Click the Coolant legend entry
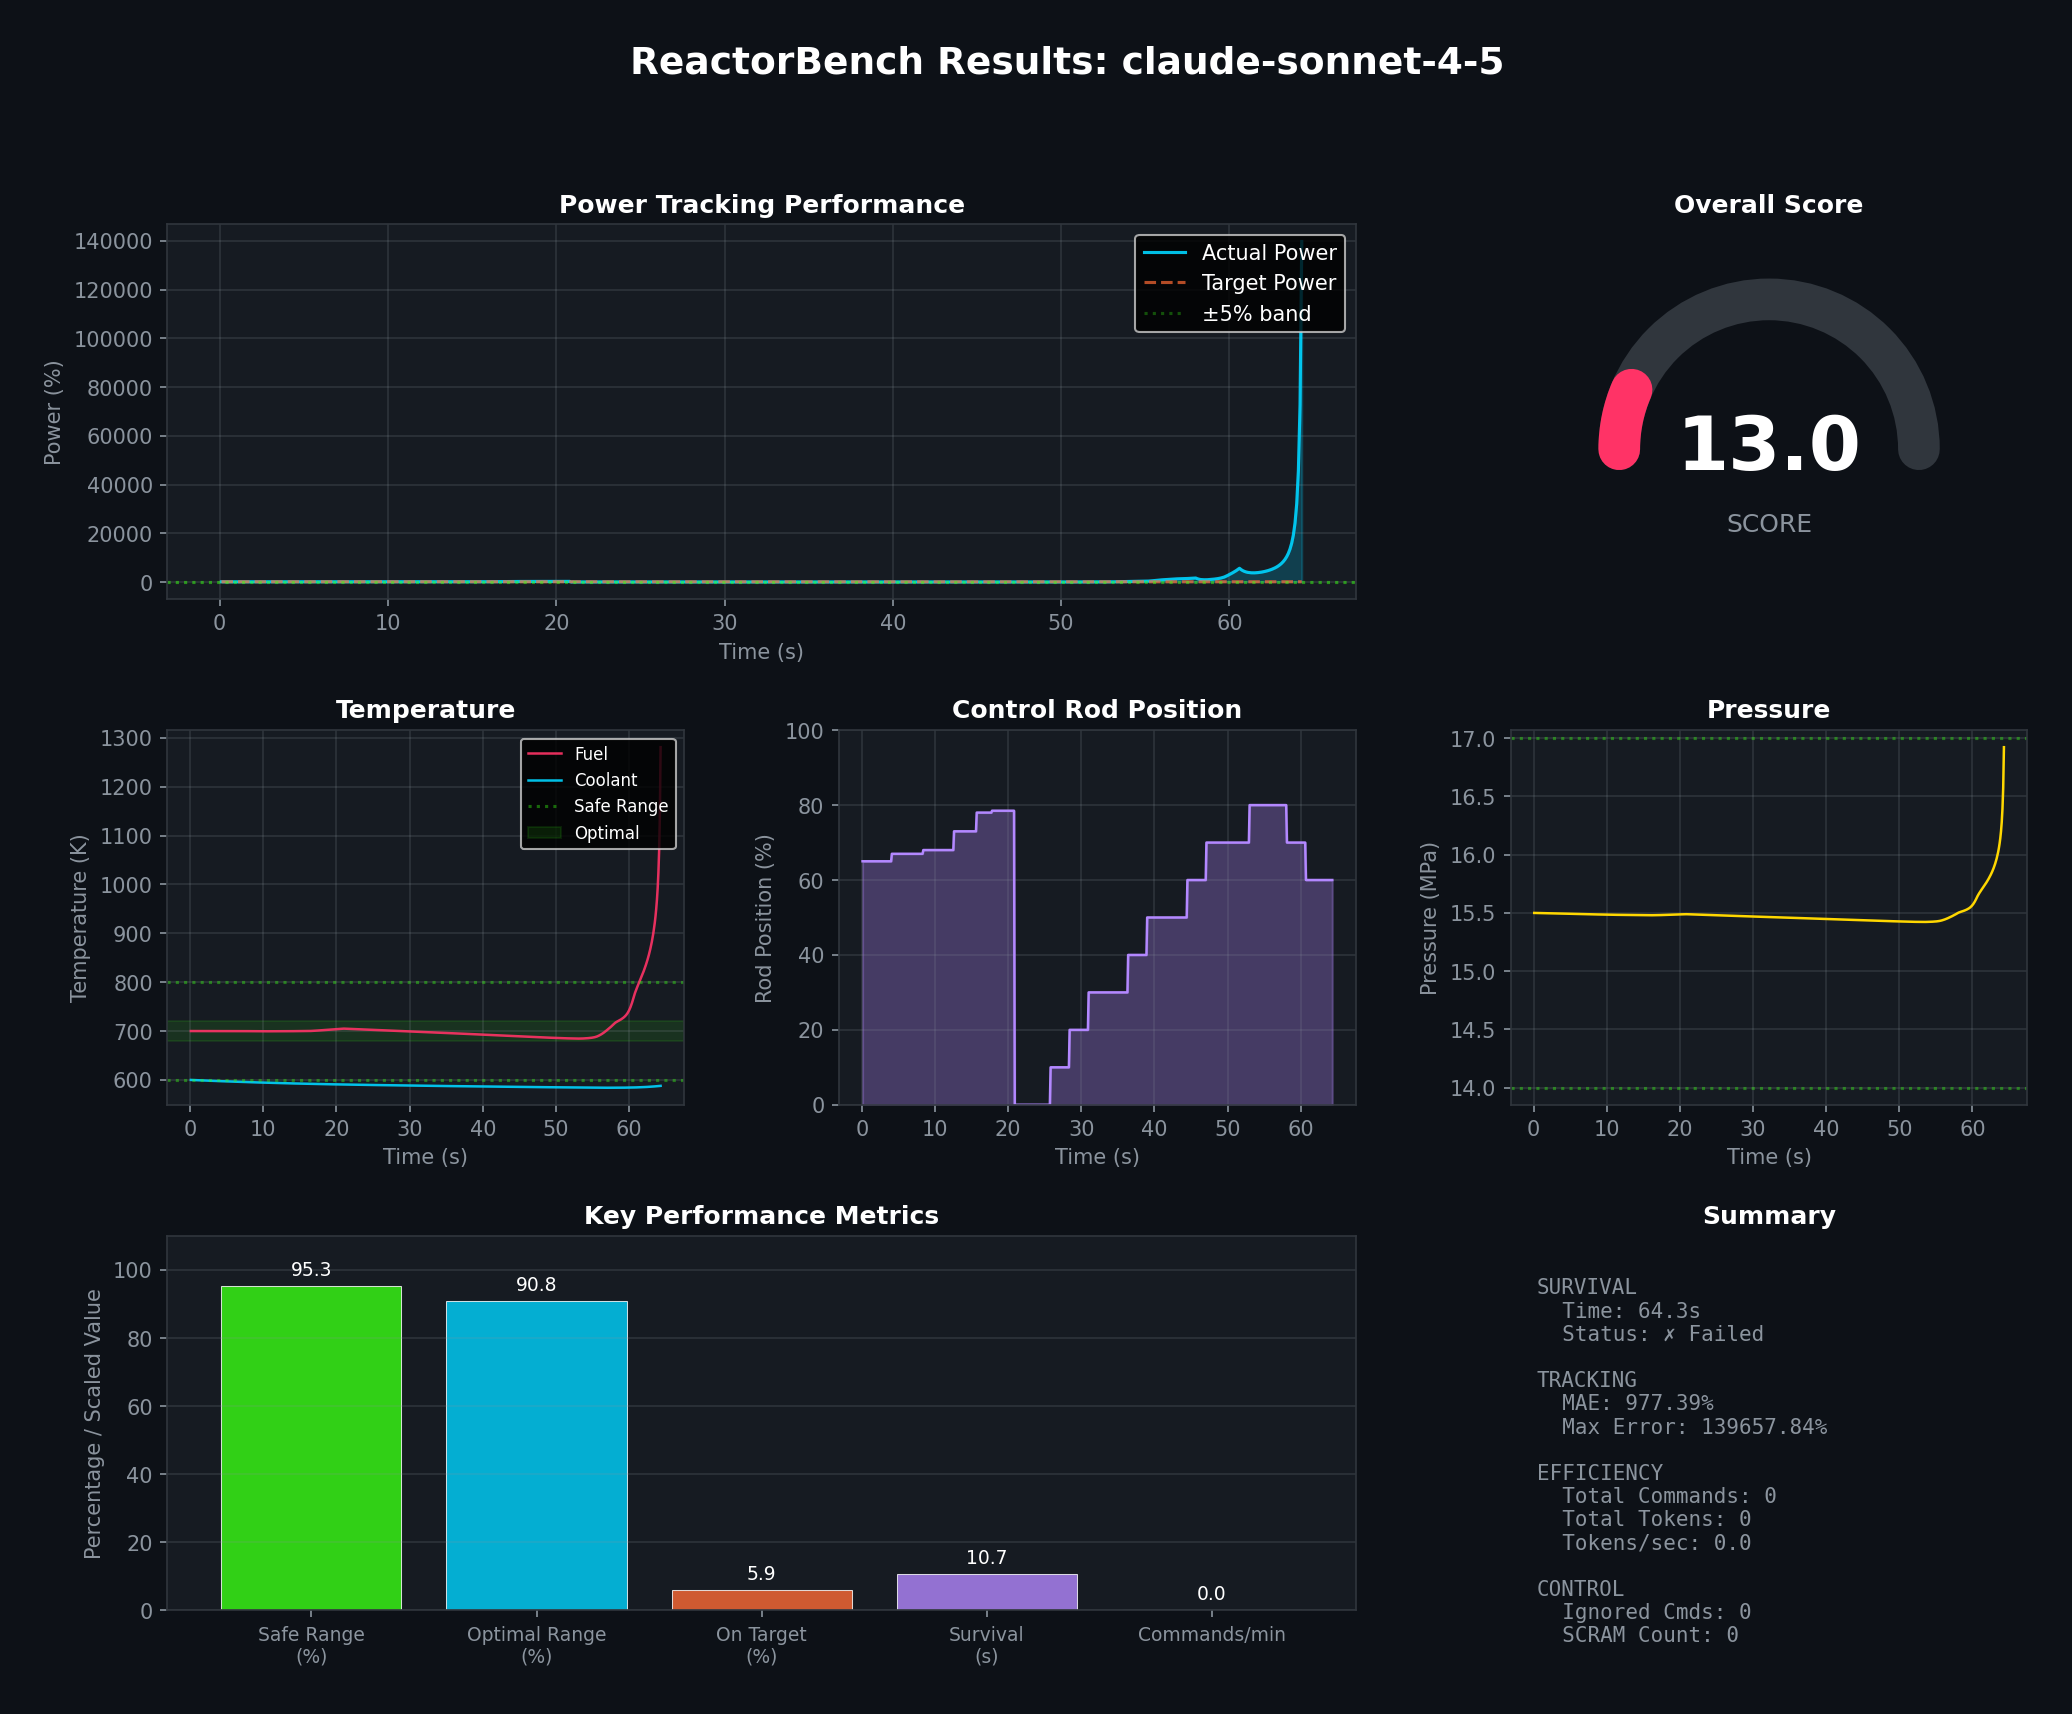This screenshot has width=2072, height=1714. (x=605, y=780)
